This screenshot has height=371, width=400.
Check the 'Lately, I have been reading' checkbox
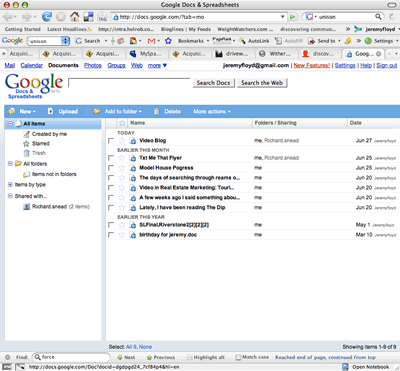click(111, 208)
